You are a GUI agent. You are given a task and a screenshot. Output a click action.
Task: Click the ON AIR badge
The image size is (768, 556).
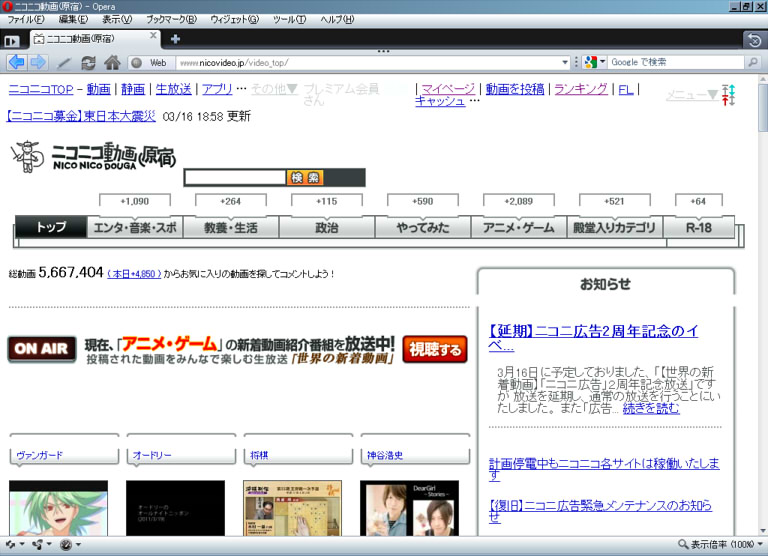42,349
